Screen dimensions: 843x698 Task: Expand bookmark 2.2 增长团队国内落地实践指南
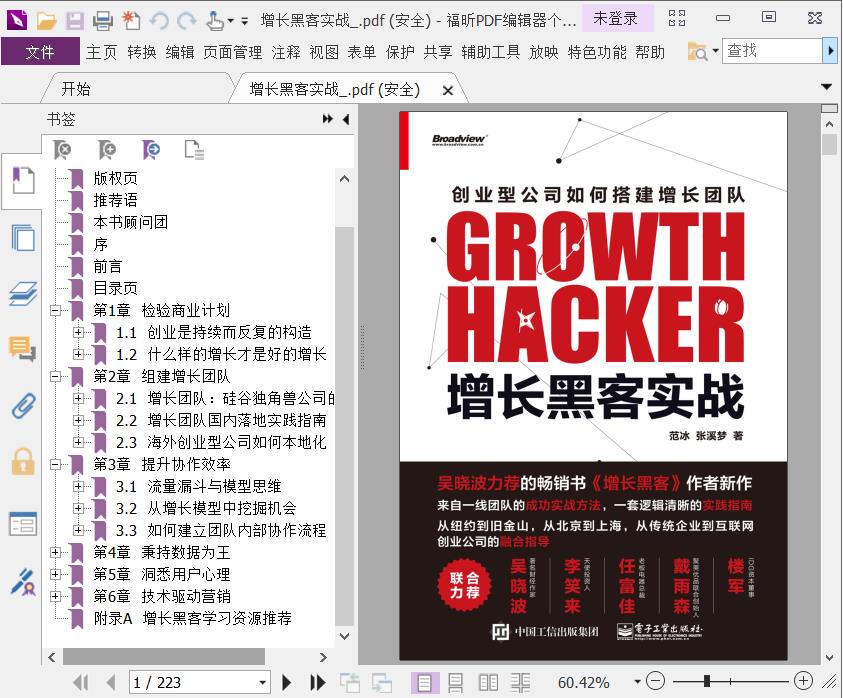tap(78, 420)
